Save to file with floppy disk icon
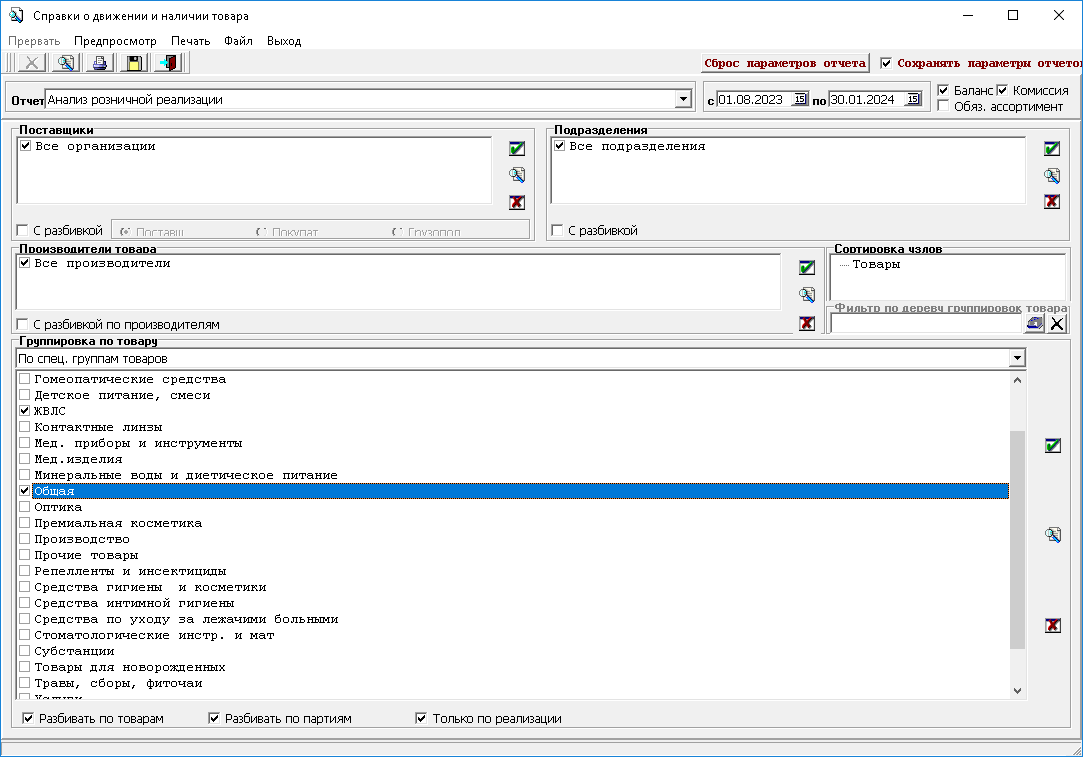The width and height of the screenshot is (1083, 757). click(x=134, y=63)
